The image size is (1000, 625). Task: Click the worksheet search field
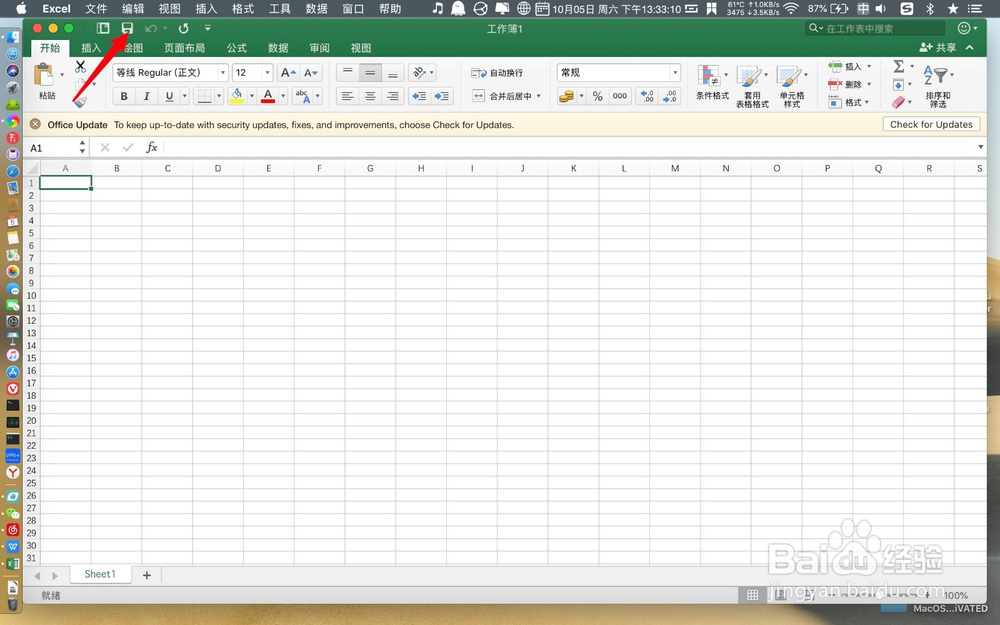[876, 29]
